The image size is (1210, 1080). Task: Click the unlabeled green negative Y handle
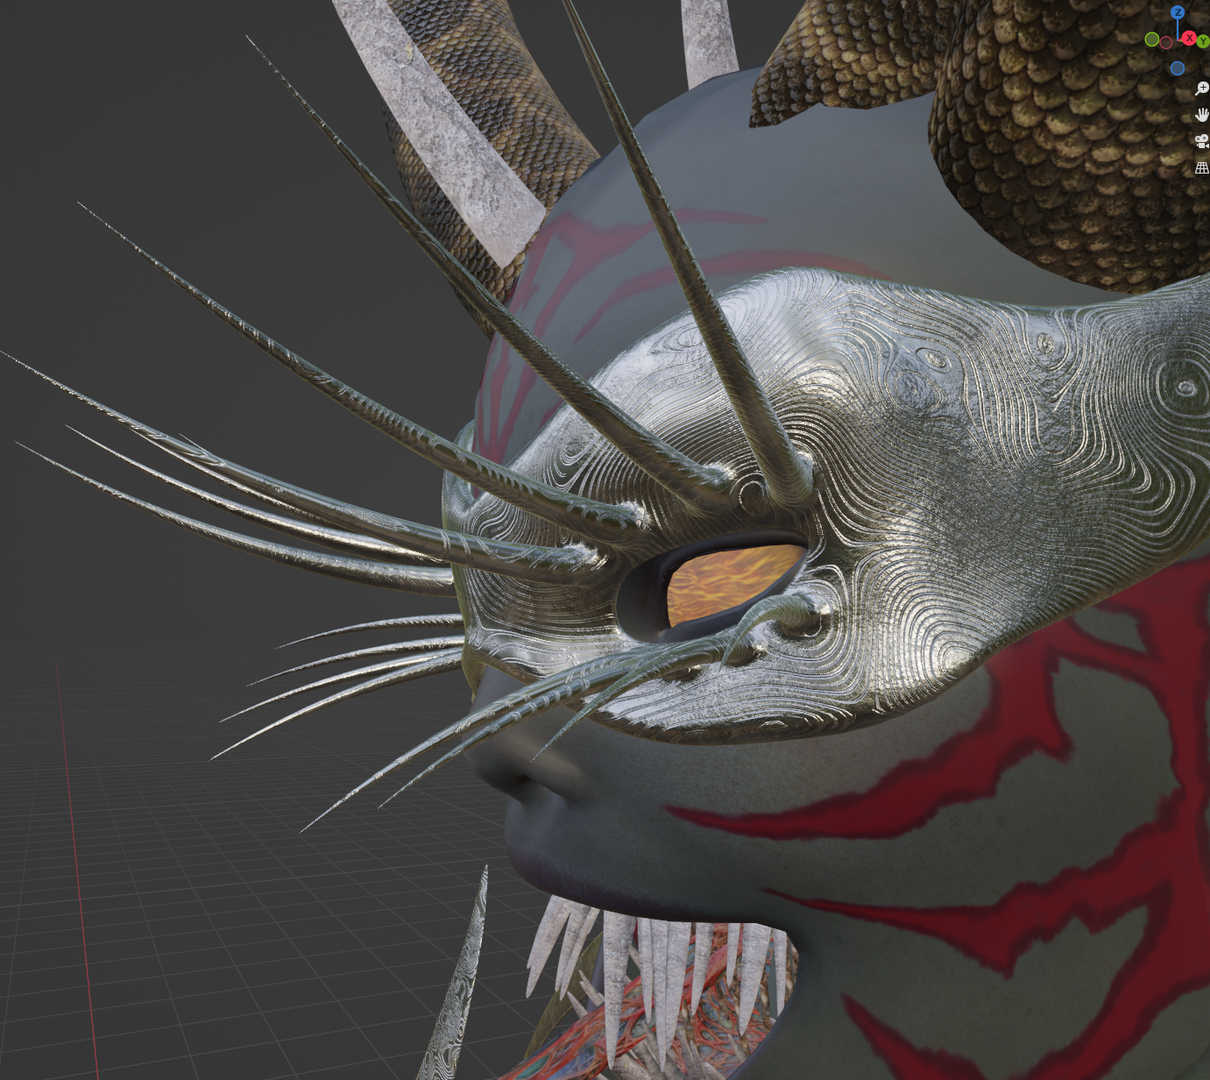click(x=1152, y=39)
